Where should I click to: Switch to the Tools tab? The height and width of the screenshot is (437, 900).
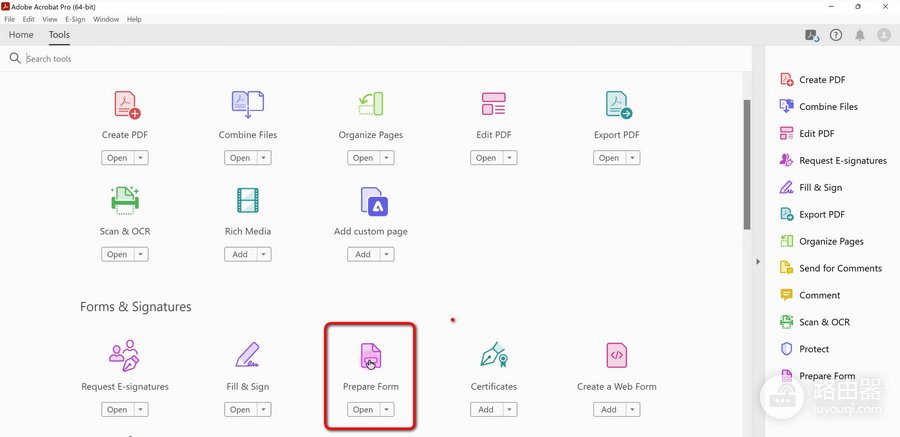[59, 35]
